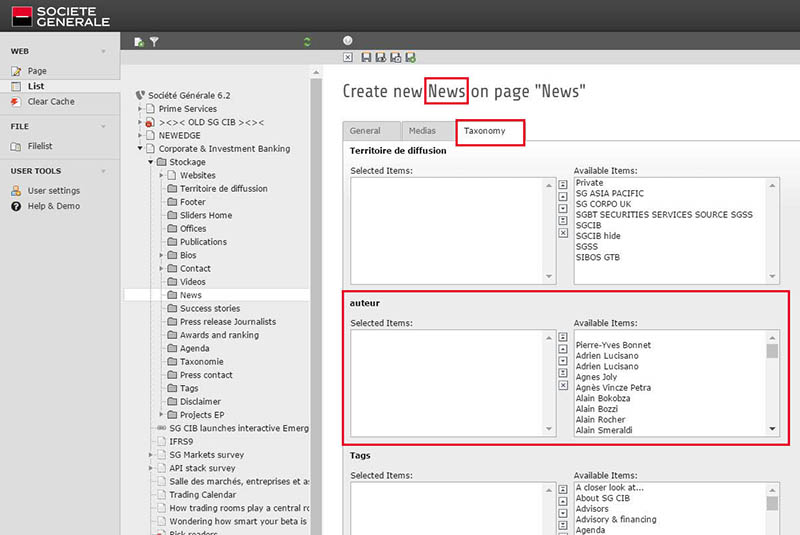Select the Trading Calendar page
The width and height of the screenshot is (800, 535).
(203, 495)
